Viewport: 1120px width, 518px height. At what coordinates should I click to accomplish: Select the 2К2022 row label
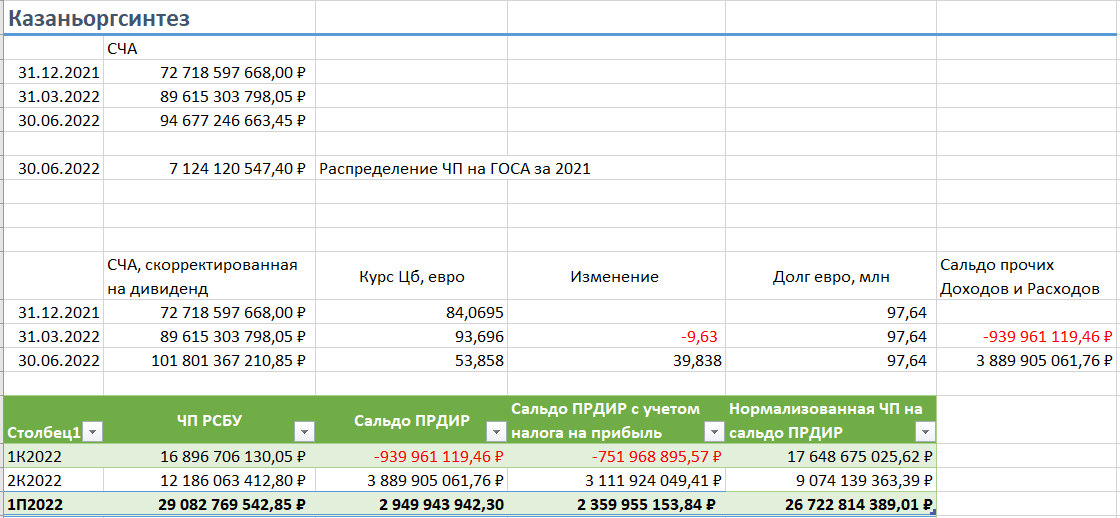pyautogui.click(x=54, y=479)
